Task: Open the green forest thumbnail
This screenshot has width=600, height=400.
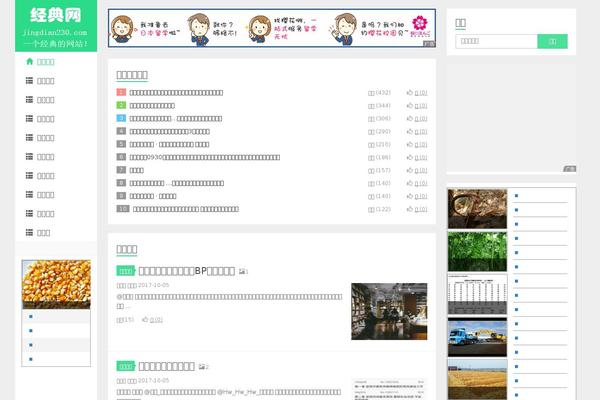Action: 477,251
